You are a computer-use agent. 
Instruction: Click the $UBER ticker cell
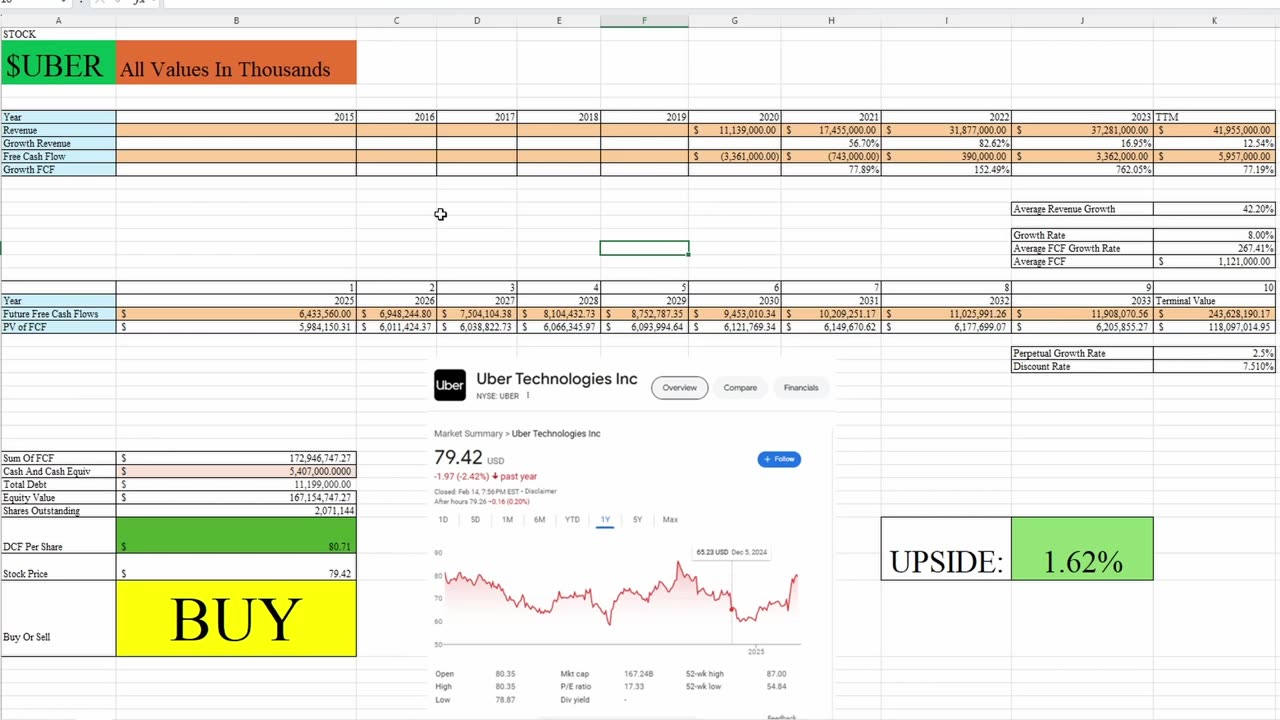(58, 63)
